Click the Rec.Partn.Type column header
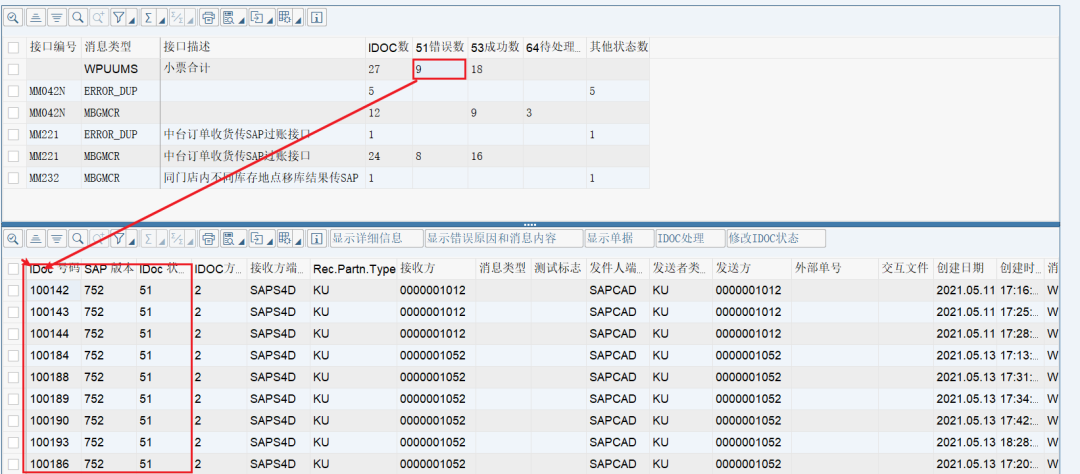 click(x=353, y=269)
